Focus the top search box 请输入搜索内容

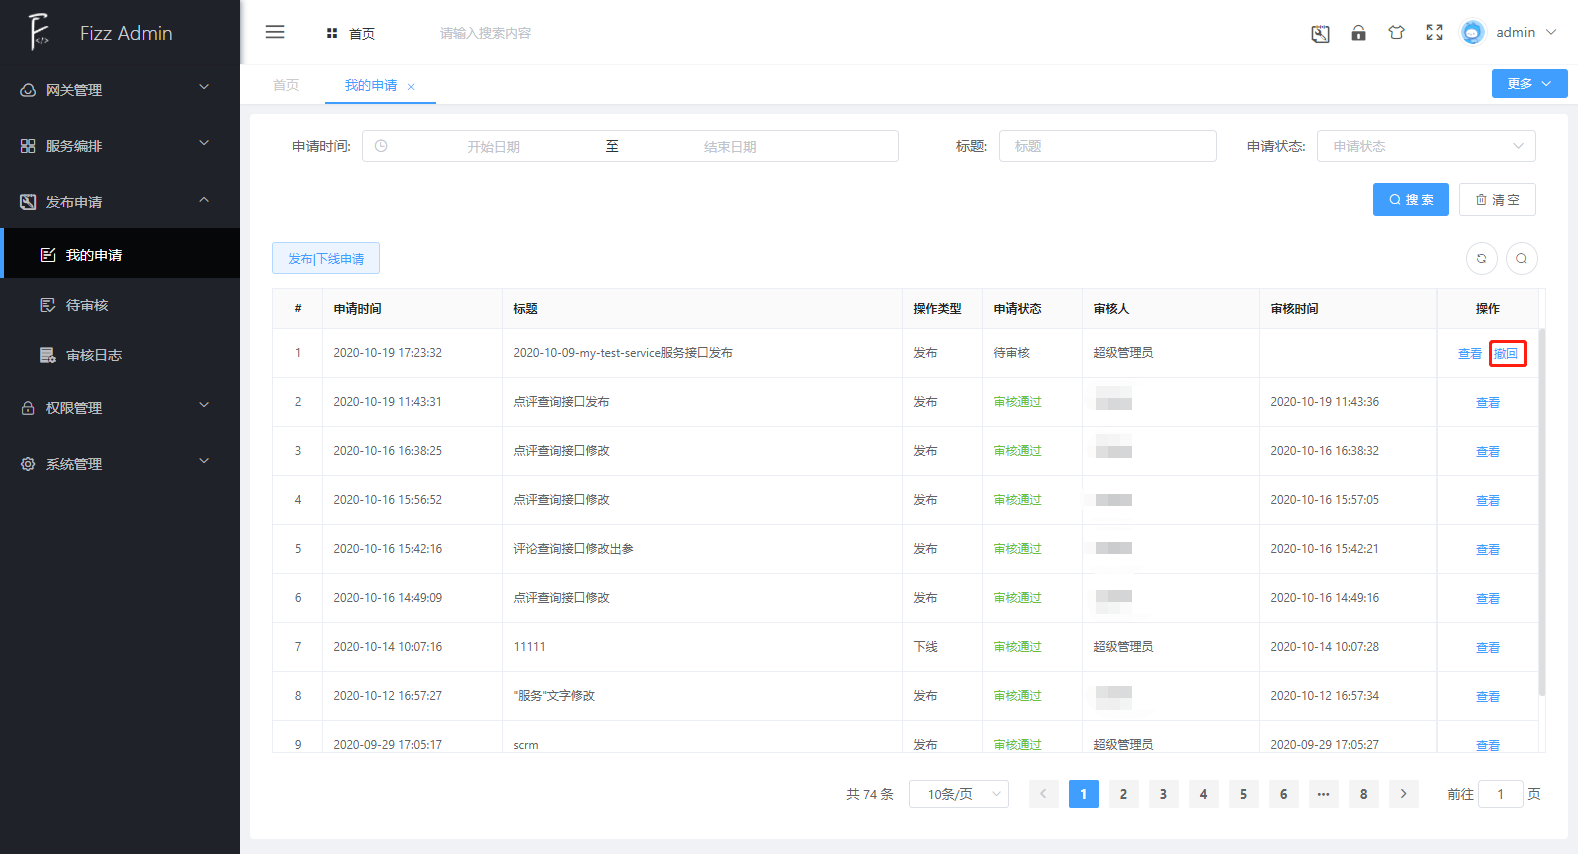click(x=485, y=33)
